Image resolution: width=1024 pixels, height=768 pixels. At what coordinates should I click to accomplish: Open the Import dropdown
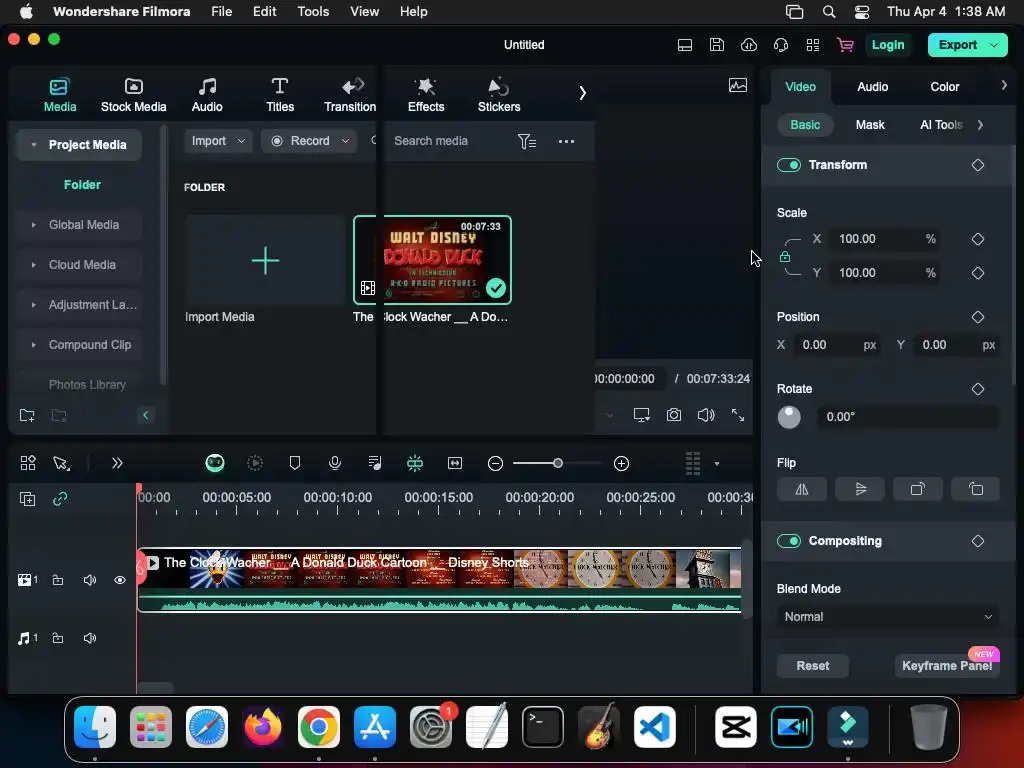[x=217, y=141]
